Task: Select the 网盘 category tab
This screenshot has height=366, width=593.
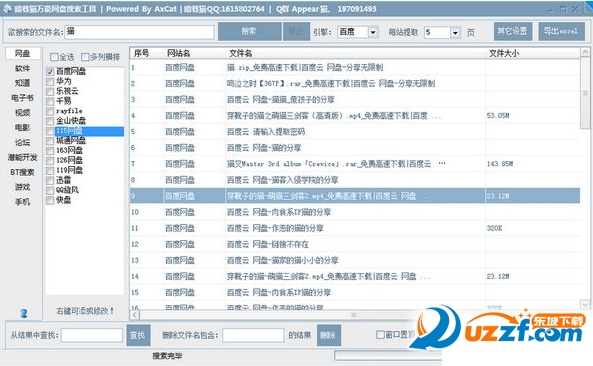Action: 23,54
